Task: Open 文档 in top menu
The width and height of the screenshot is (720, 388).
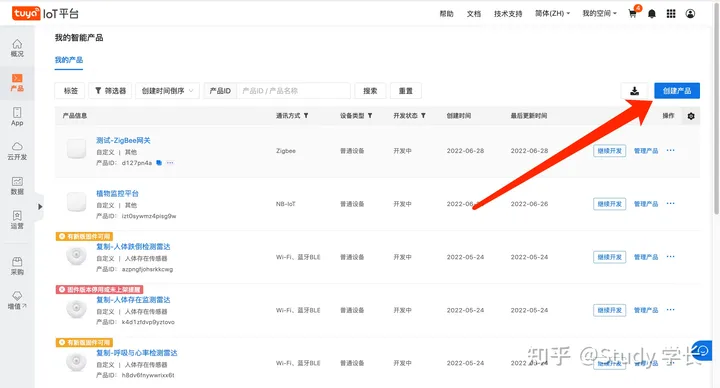Action: click(473, 14)
